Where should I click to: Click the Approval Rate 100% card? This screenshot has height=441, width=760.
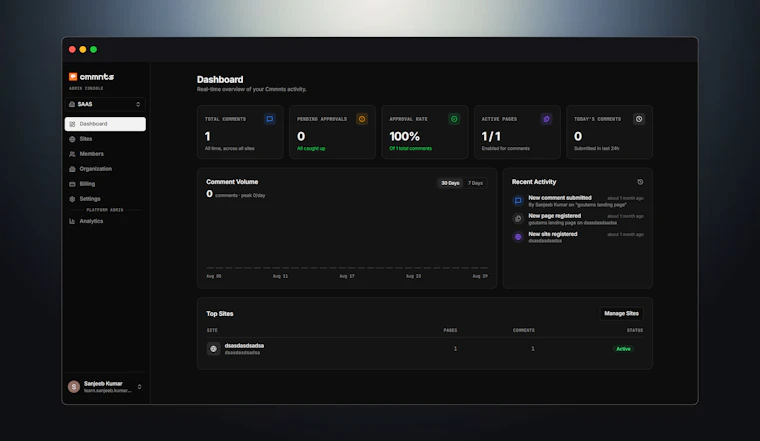[x=425, y=132]
